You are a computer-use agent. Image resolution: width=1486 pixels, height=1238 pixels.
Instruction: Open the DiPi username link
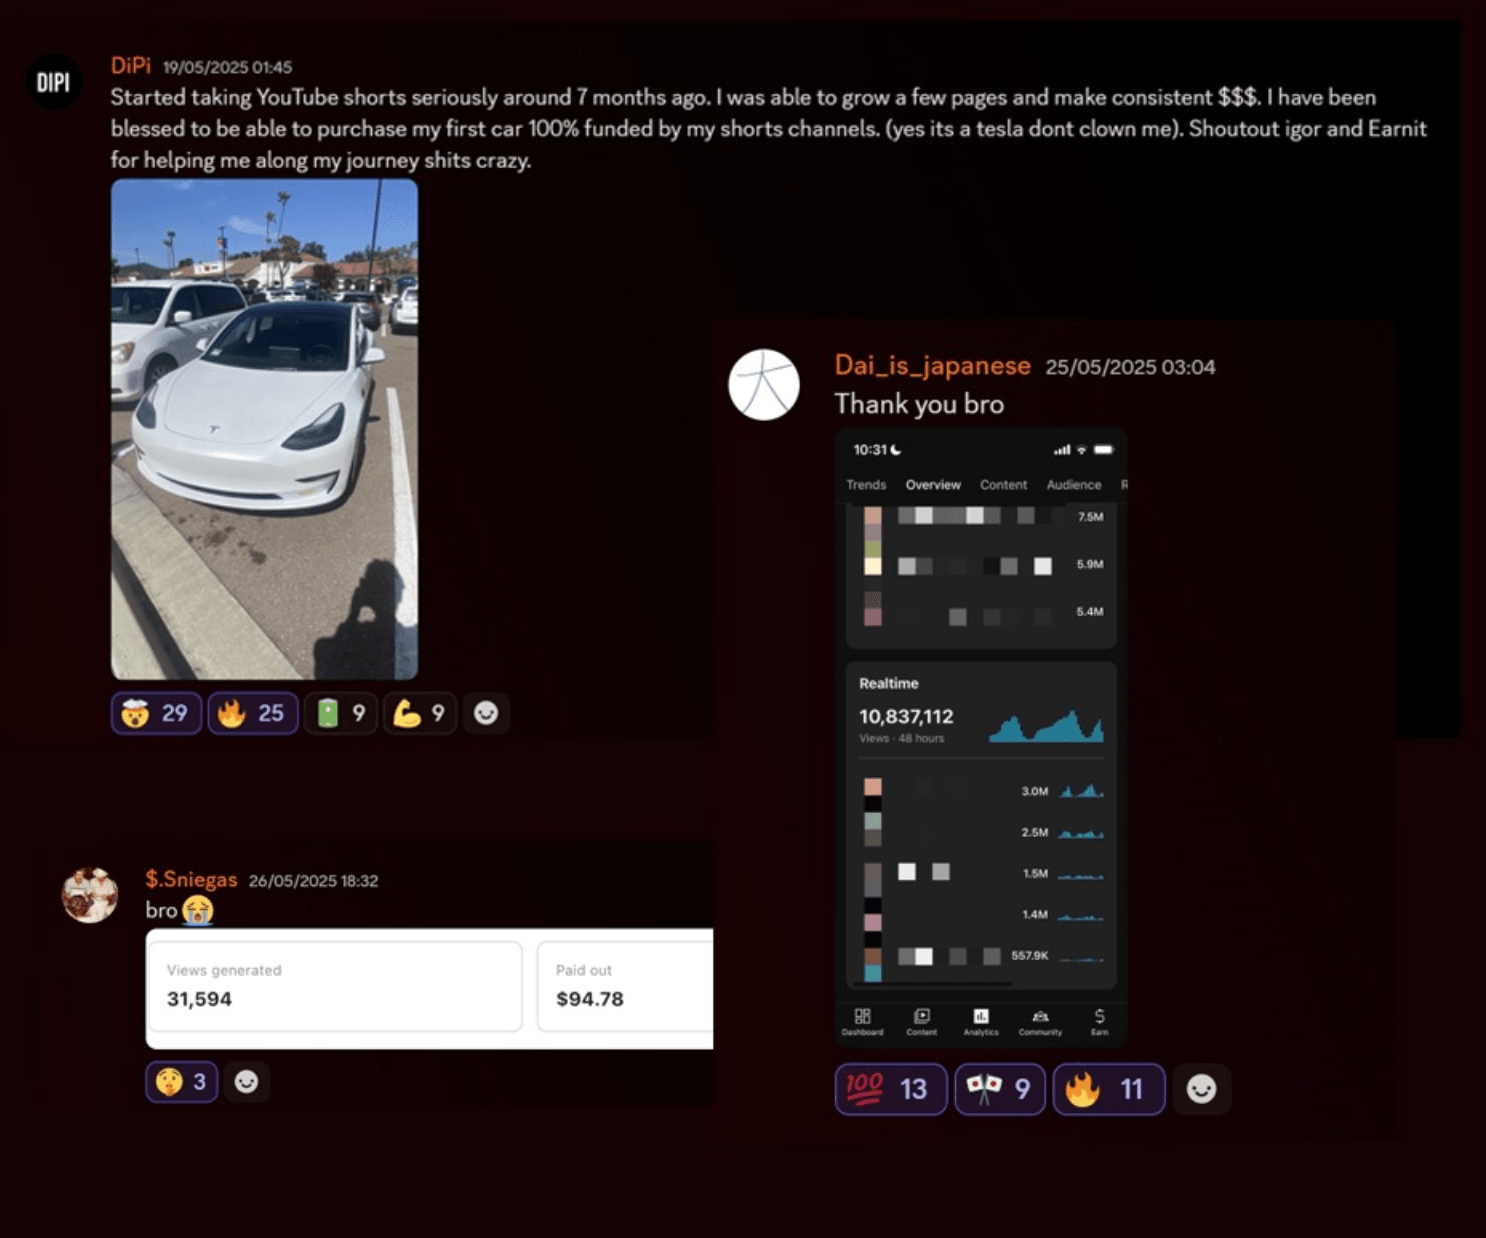(130, 66)
